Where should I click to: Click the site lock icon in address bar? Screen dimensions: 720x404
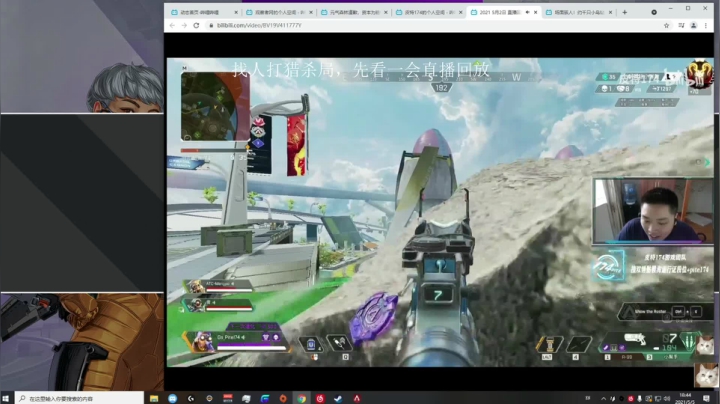coord(211,26)
